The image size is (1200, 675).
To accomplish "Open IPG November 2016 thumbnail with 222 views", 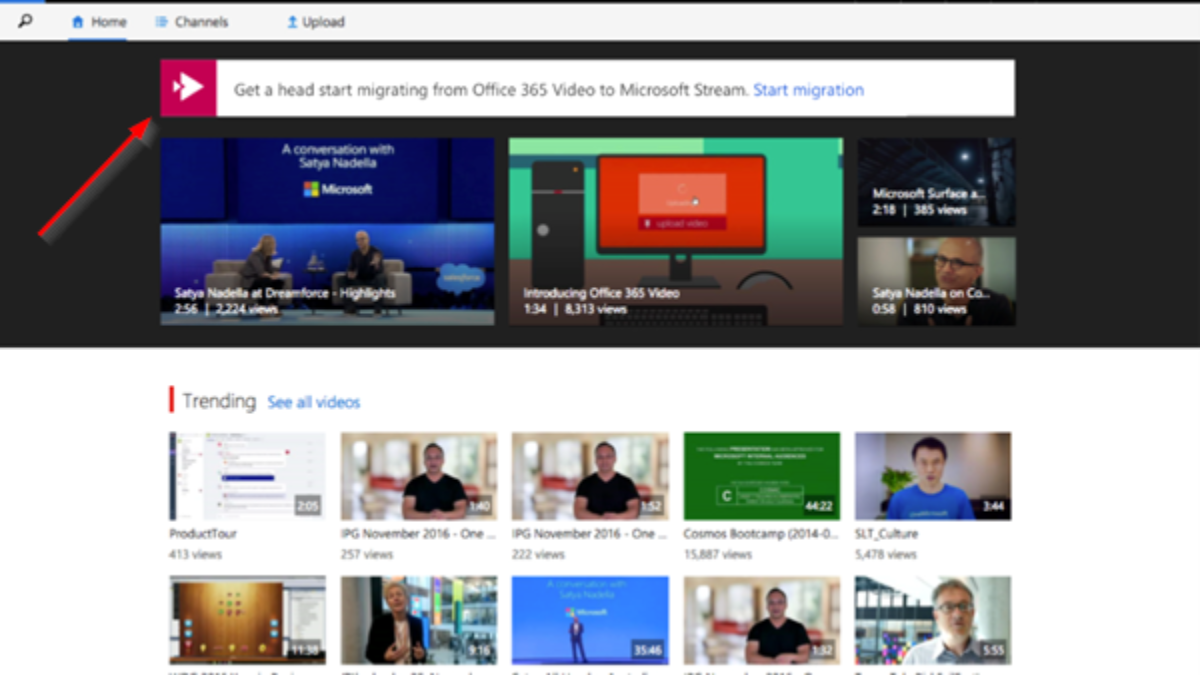I will (x=590, y=476).
